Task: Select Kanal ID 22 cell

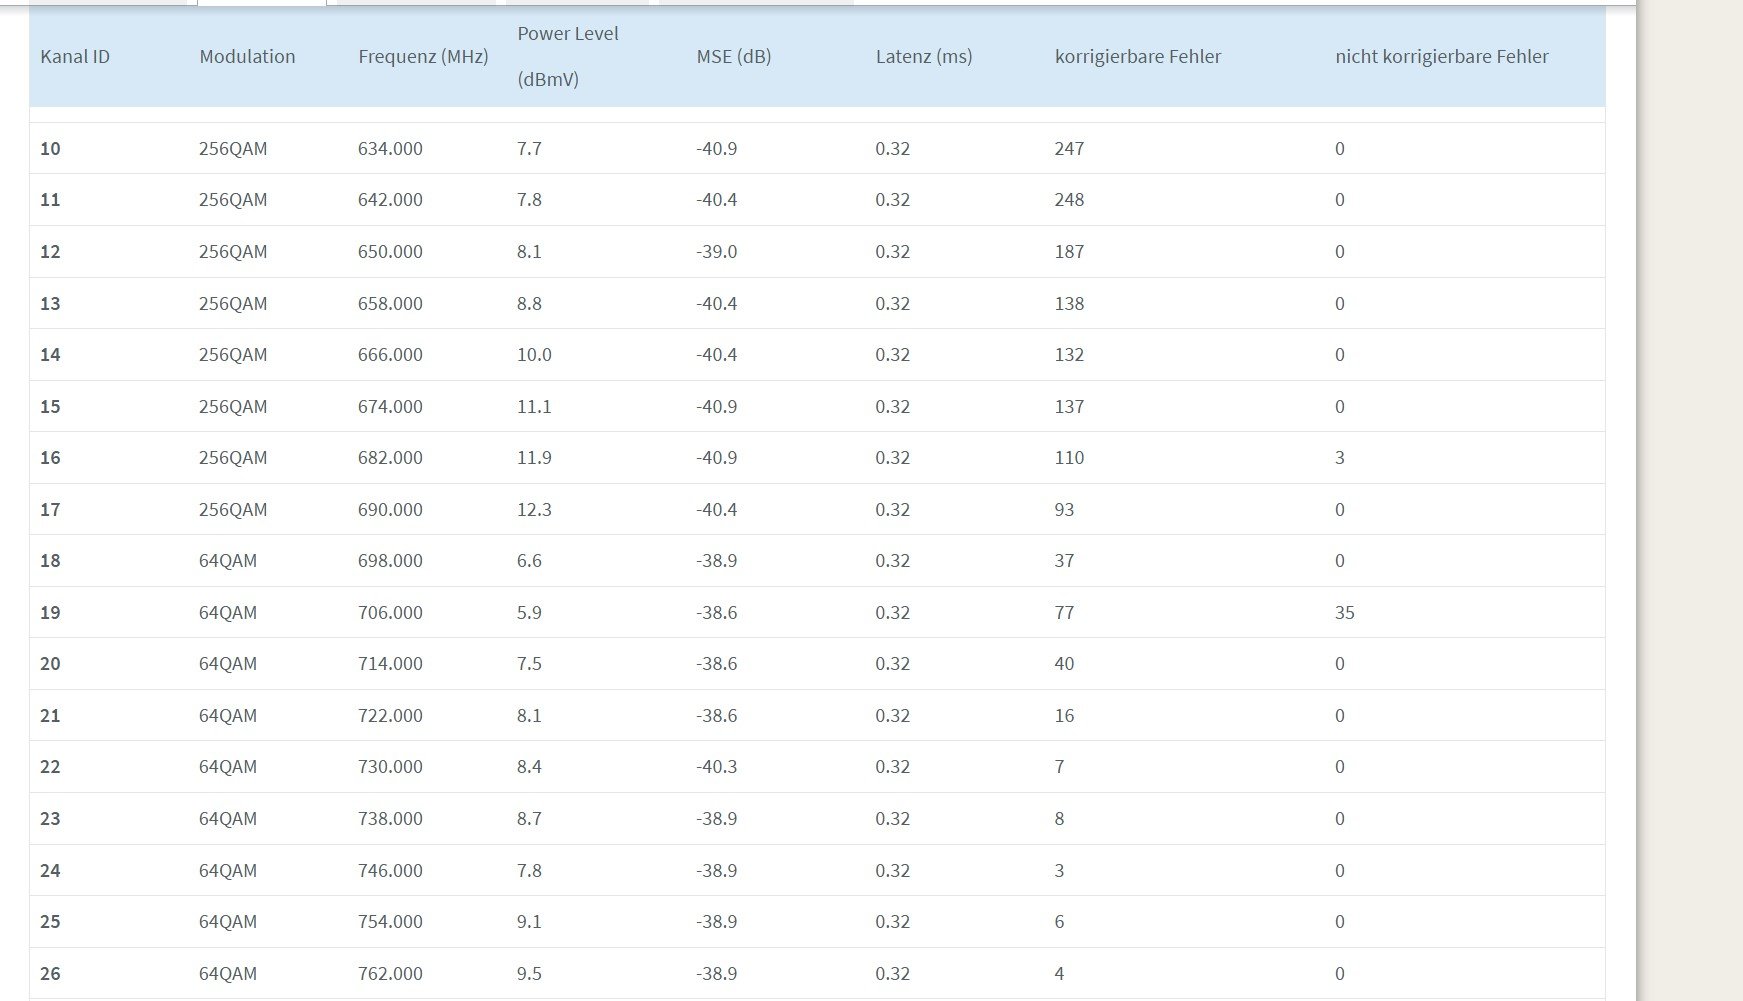Action: point(50,767)
